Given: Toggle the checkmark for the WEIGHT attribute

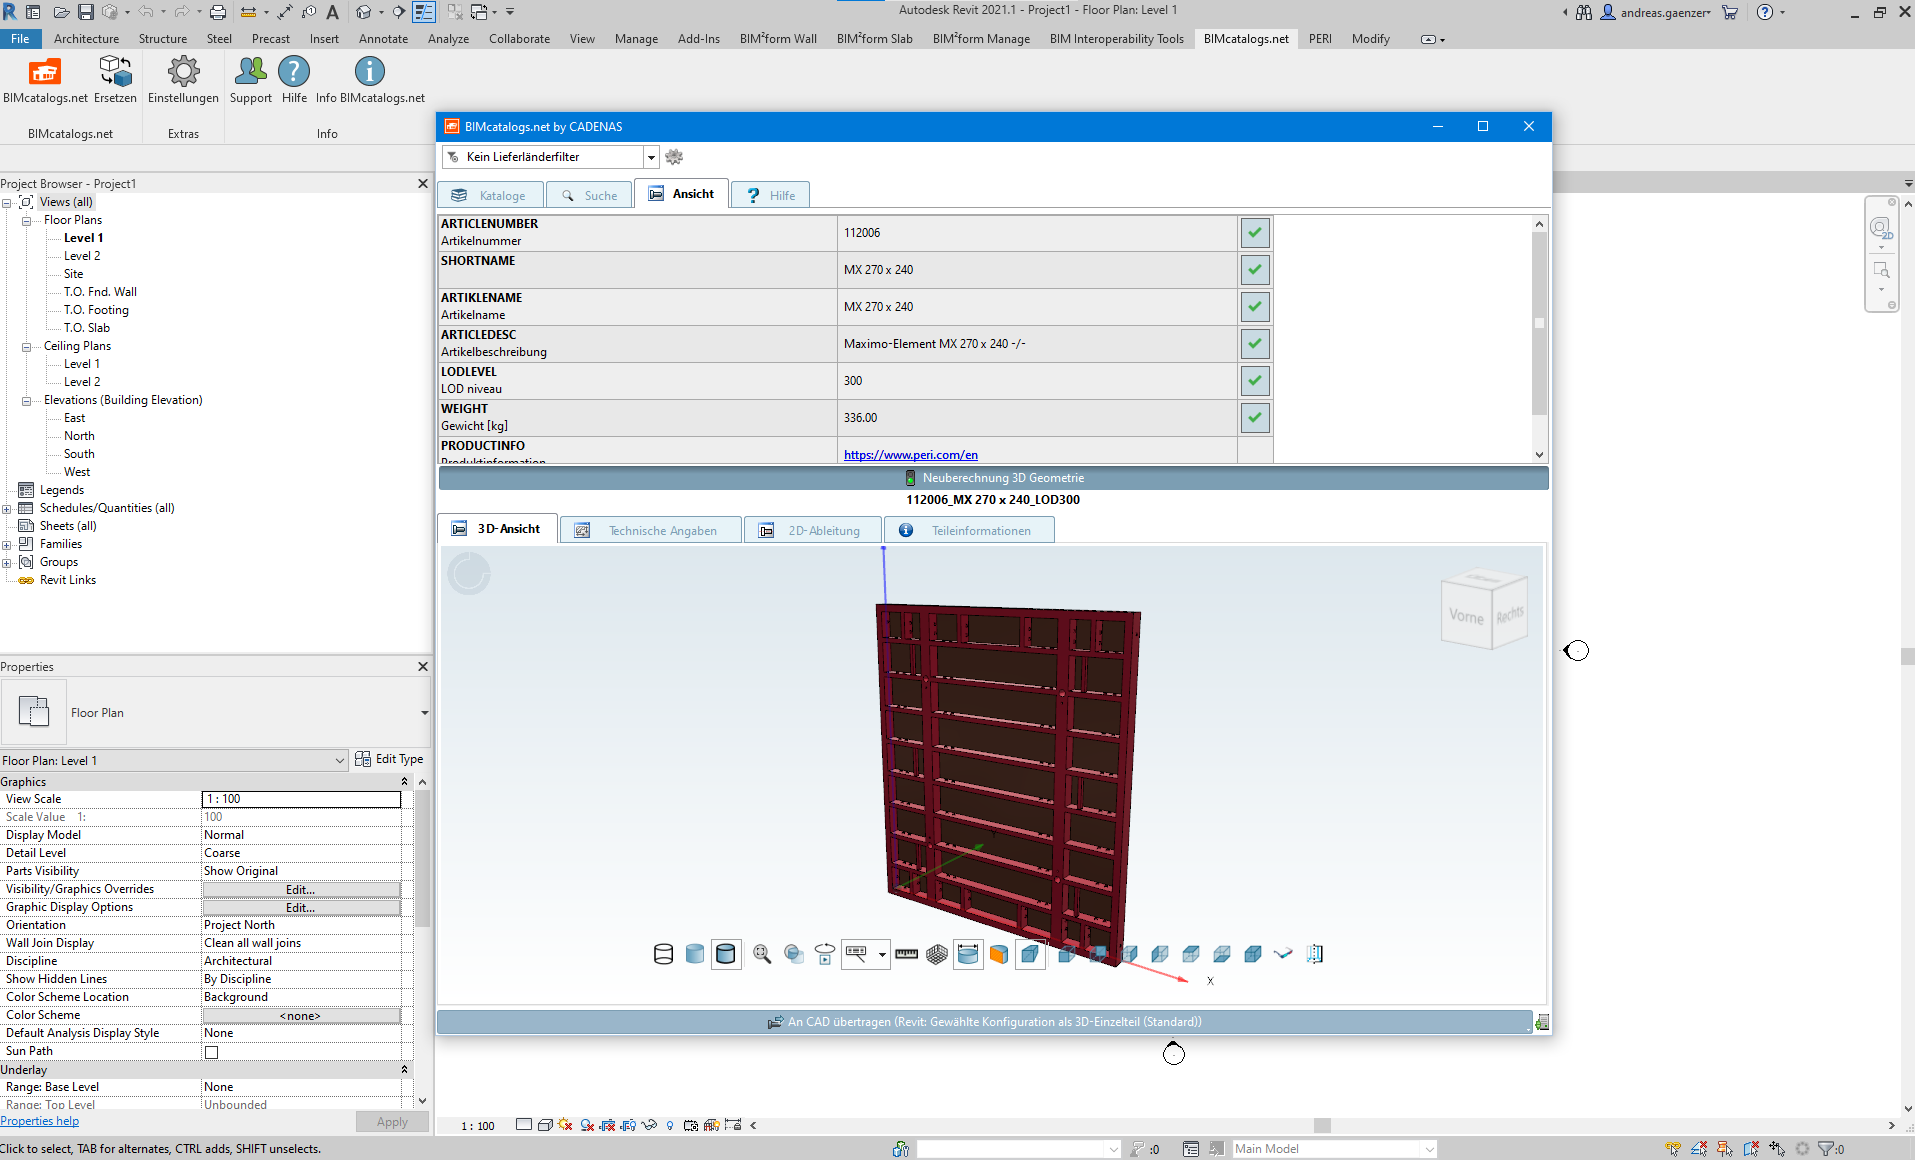Looking at the screenshot, I should pyautogui.click(x=1255, y=417).
